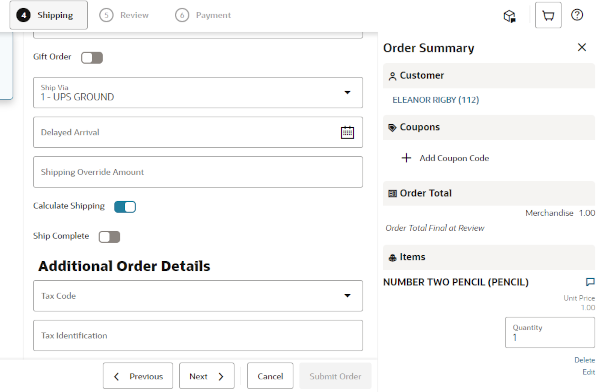600x392 pixels.
Task: Click the Items section icon
Action: (x=392, y=258)
